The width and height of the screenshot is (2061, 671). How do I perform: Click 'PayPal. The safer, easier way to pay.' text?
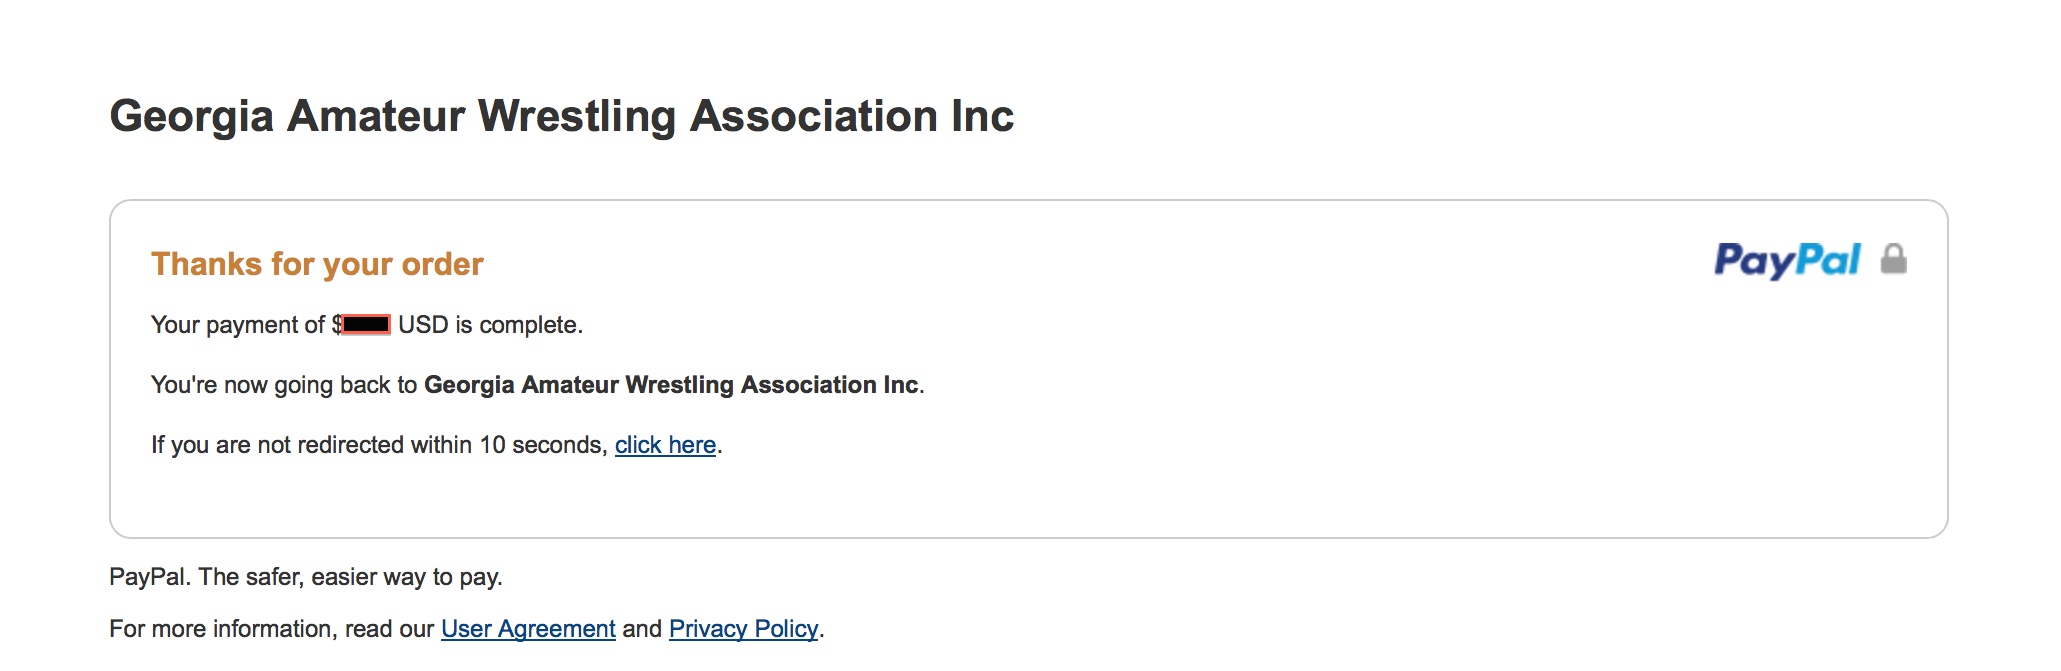coord(305,577)
